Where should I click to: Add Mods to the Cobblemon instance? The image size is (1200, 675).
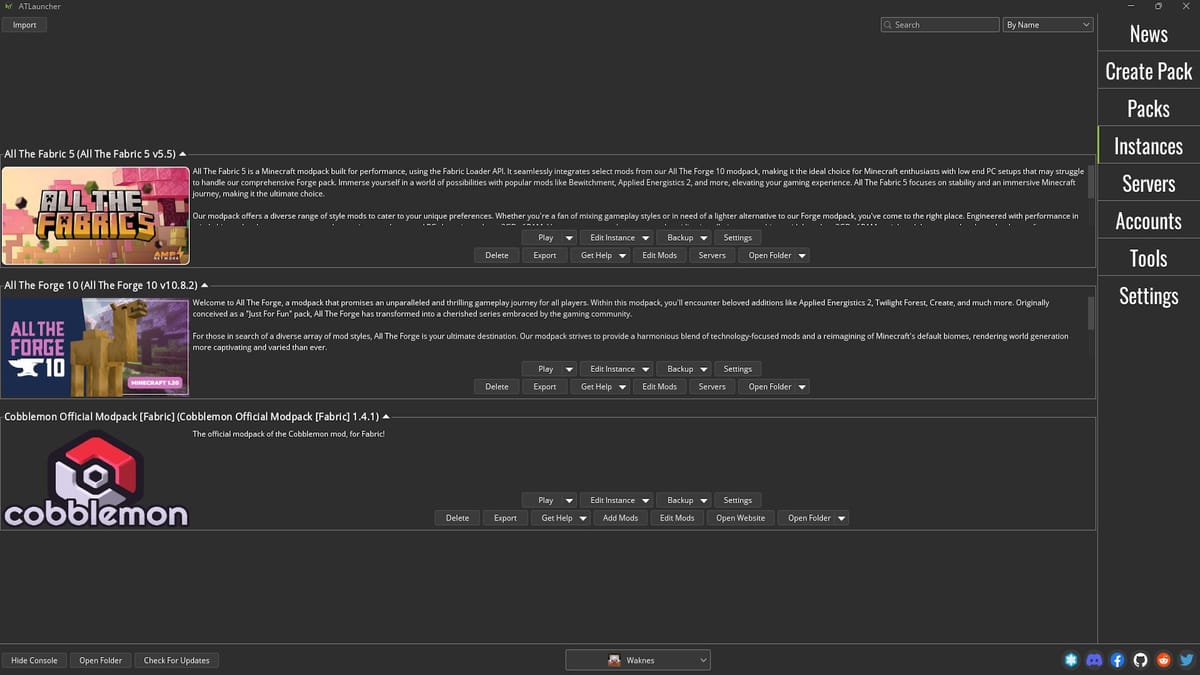pyautogui.click(x=620, y=517)
